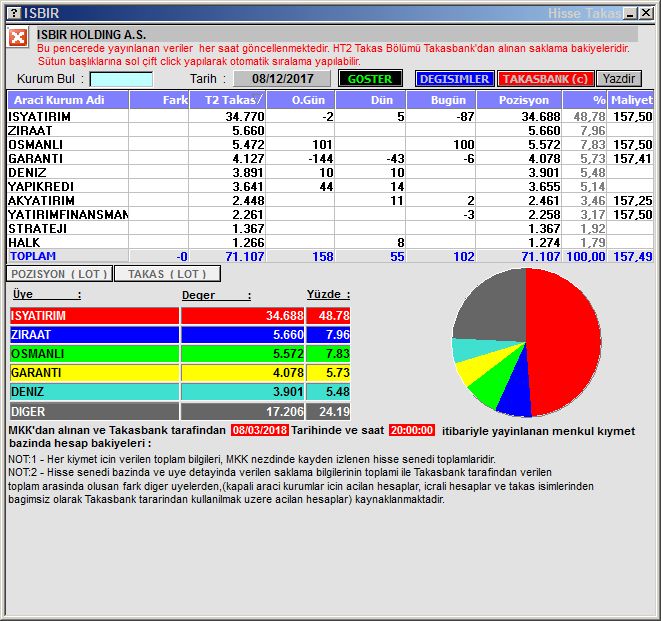Open the DEGISIMLER button
Viewport: 661px width, 621px height.
(x=454, y=79)
